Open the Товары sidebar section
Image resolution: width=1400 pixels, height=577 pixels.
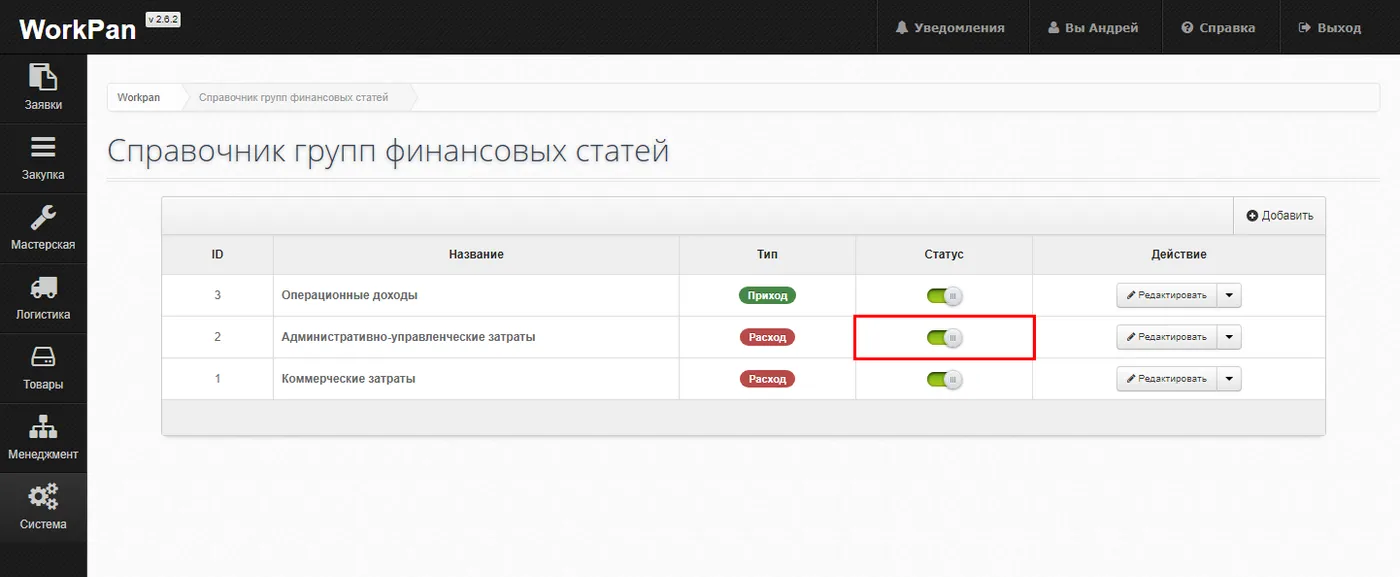[43, 369]
